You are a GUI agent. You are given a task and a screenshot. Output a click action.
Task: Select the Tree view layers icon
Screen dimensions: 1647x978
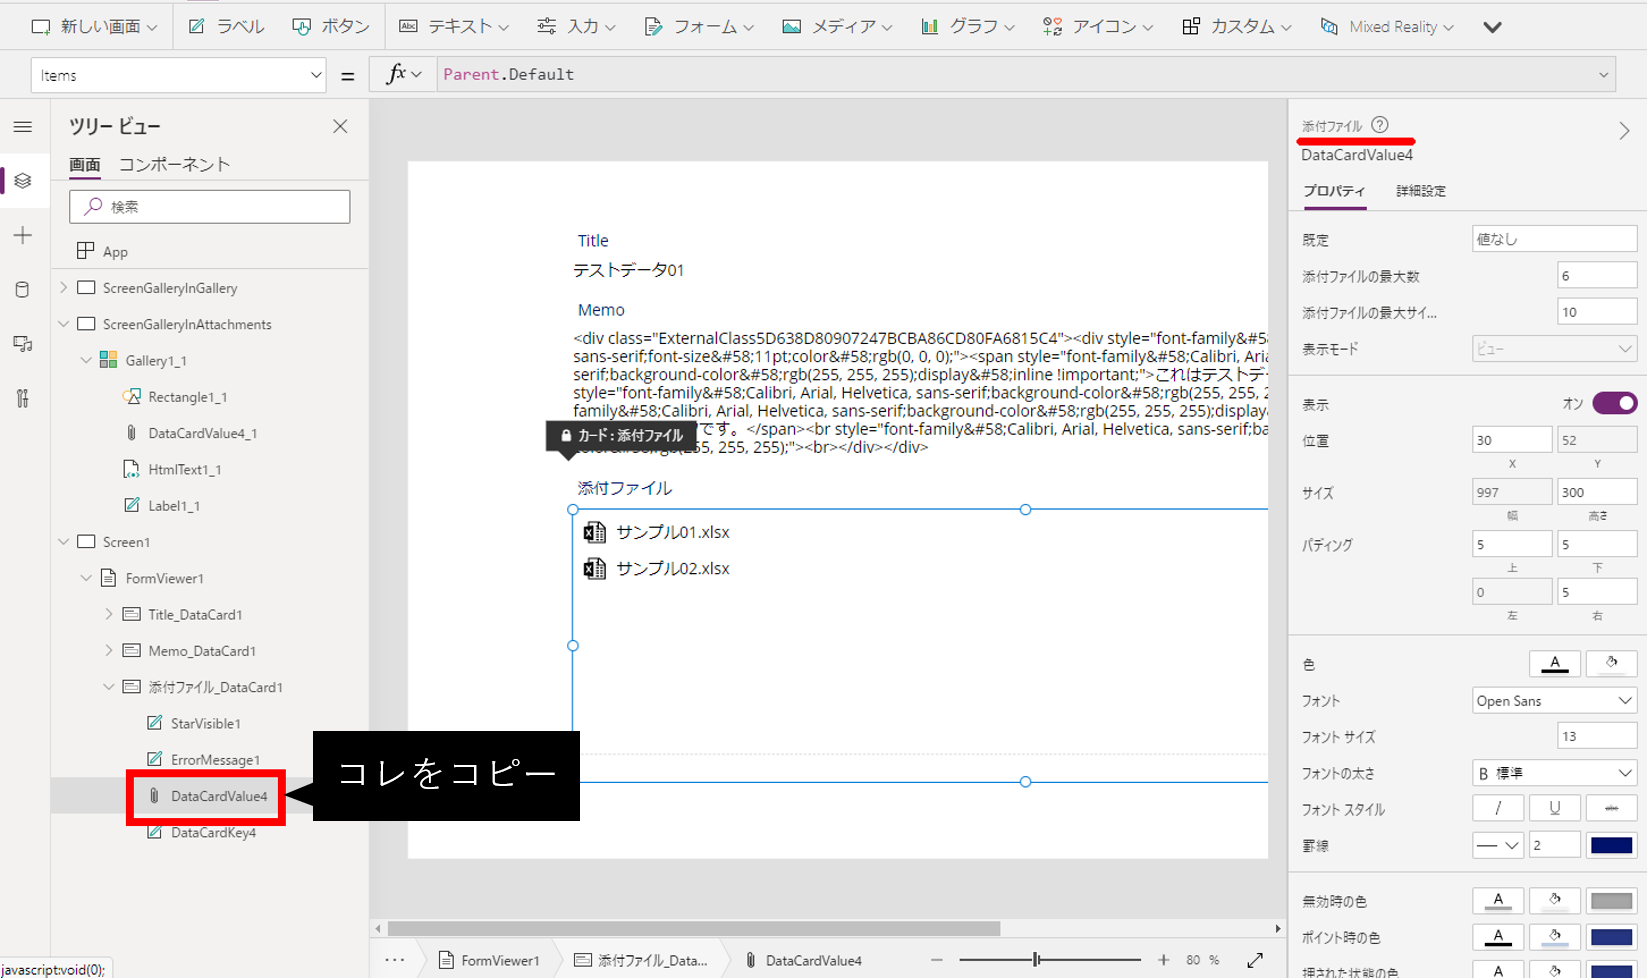(22, 181)
